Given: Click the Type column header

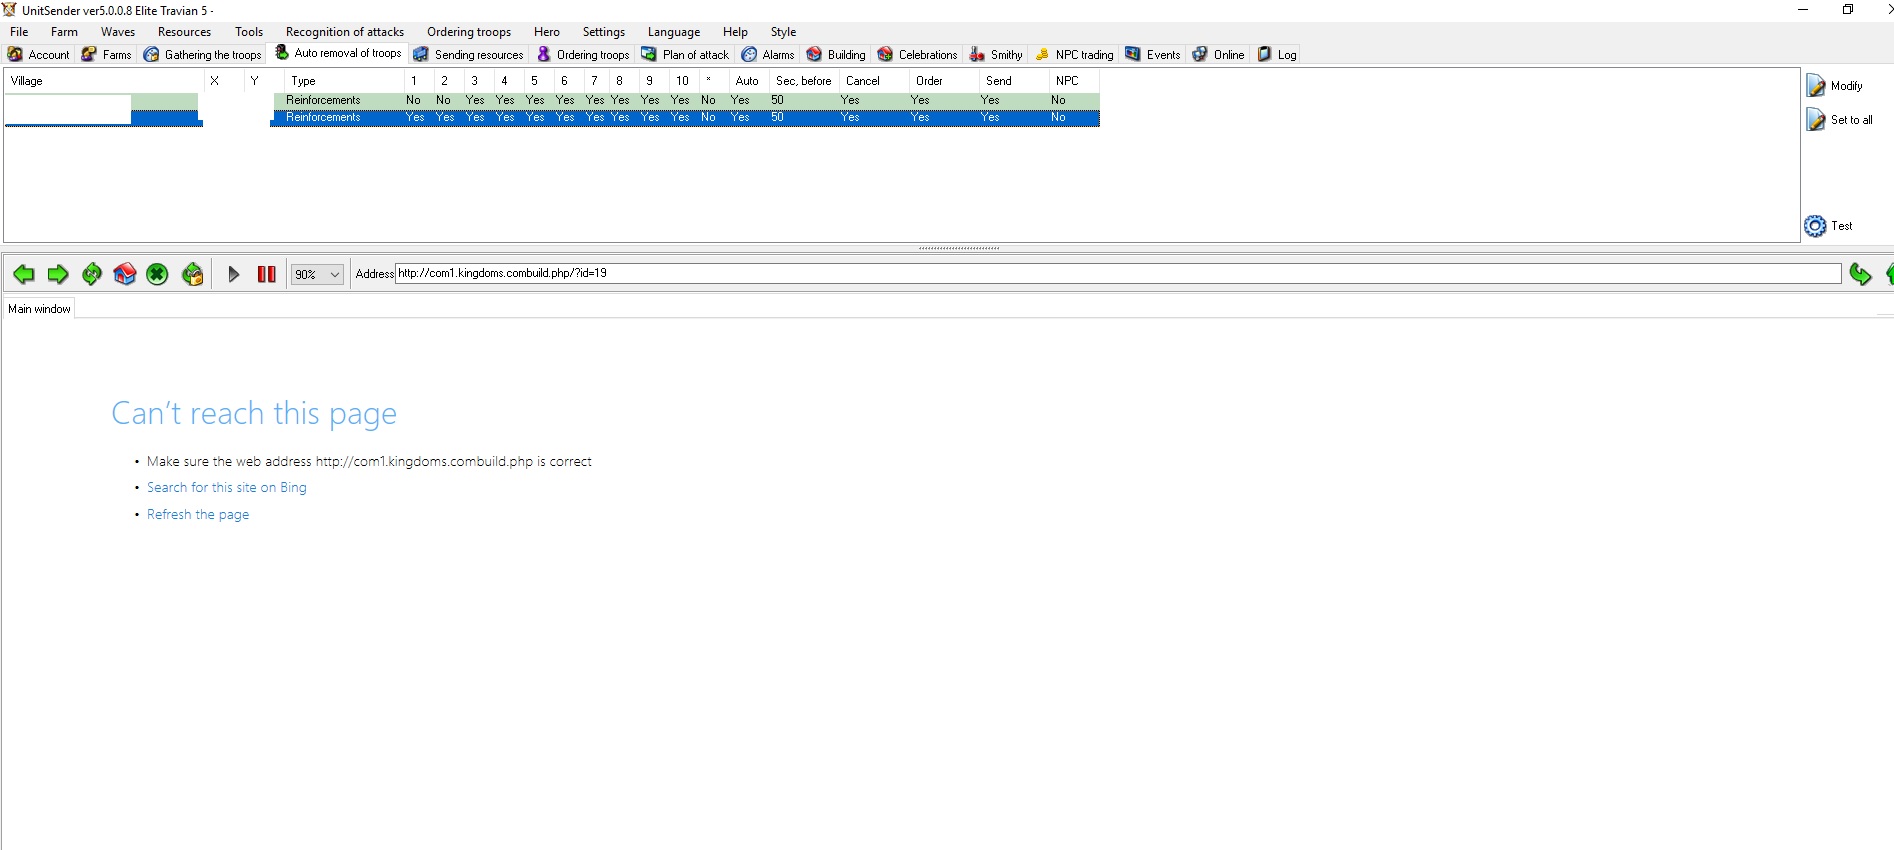Looking at the screenshot, I should click(345, 81).
